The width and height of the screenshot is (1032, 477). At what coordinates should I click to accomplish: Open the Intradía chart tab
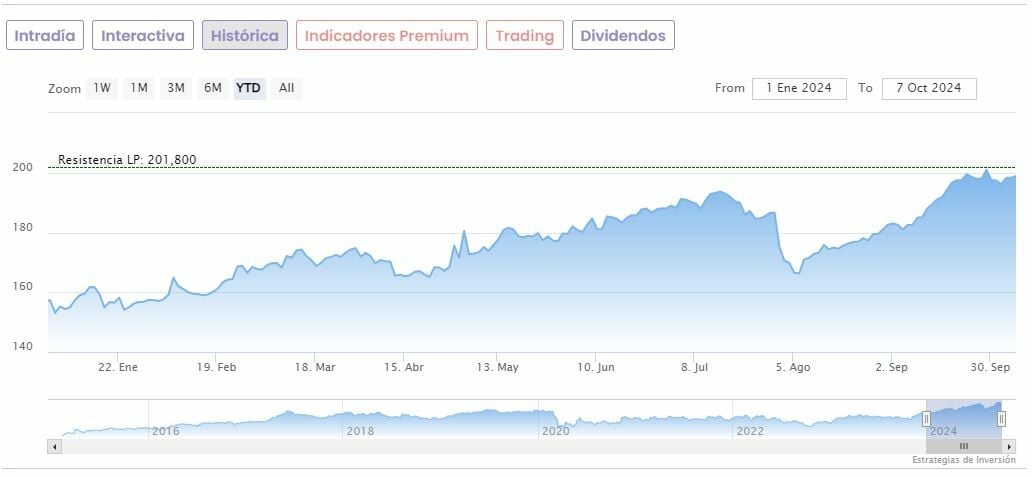click(45, 36)
